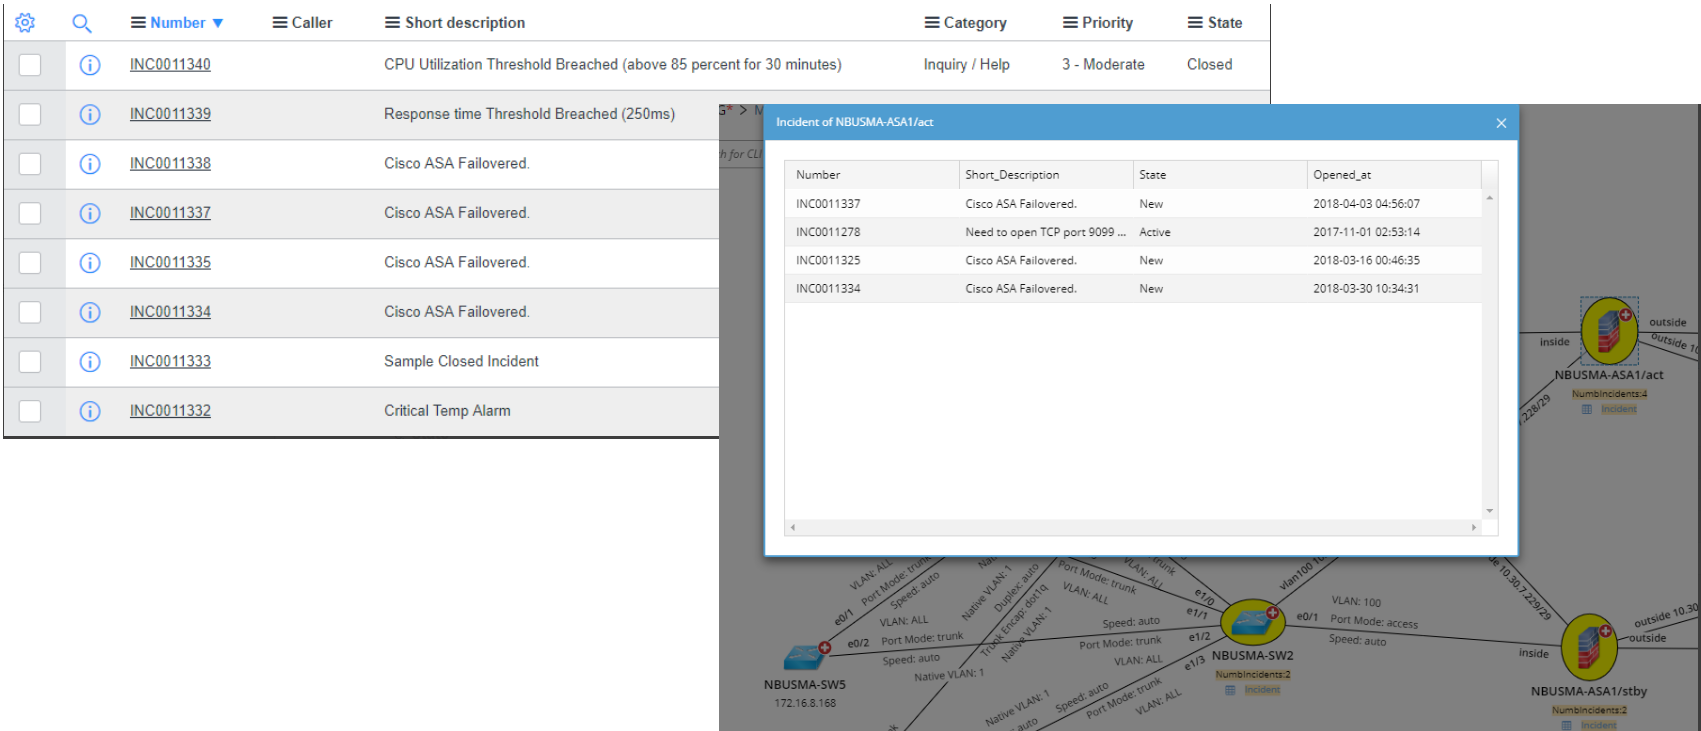Image resolution: width=1701 pixels, height=731 pixels.
Task: Open info preview for INC0011340
Action: click(90, 65)
